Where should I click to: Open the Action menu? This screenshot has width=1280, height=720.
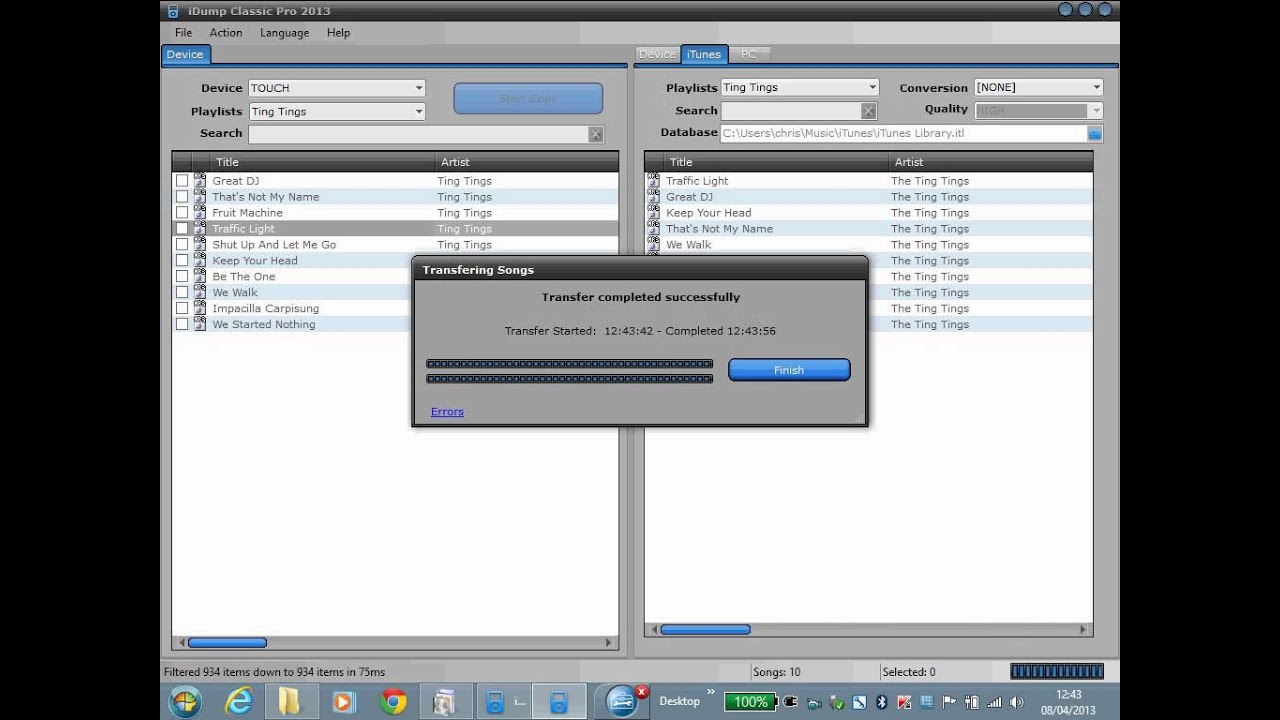click(x=226, y=33)
